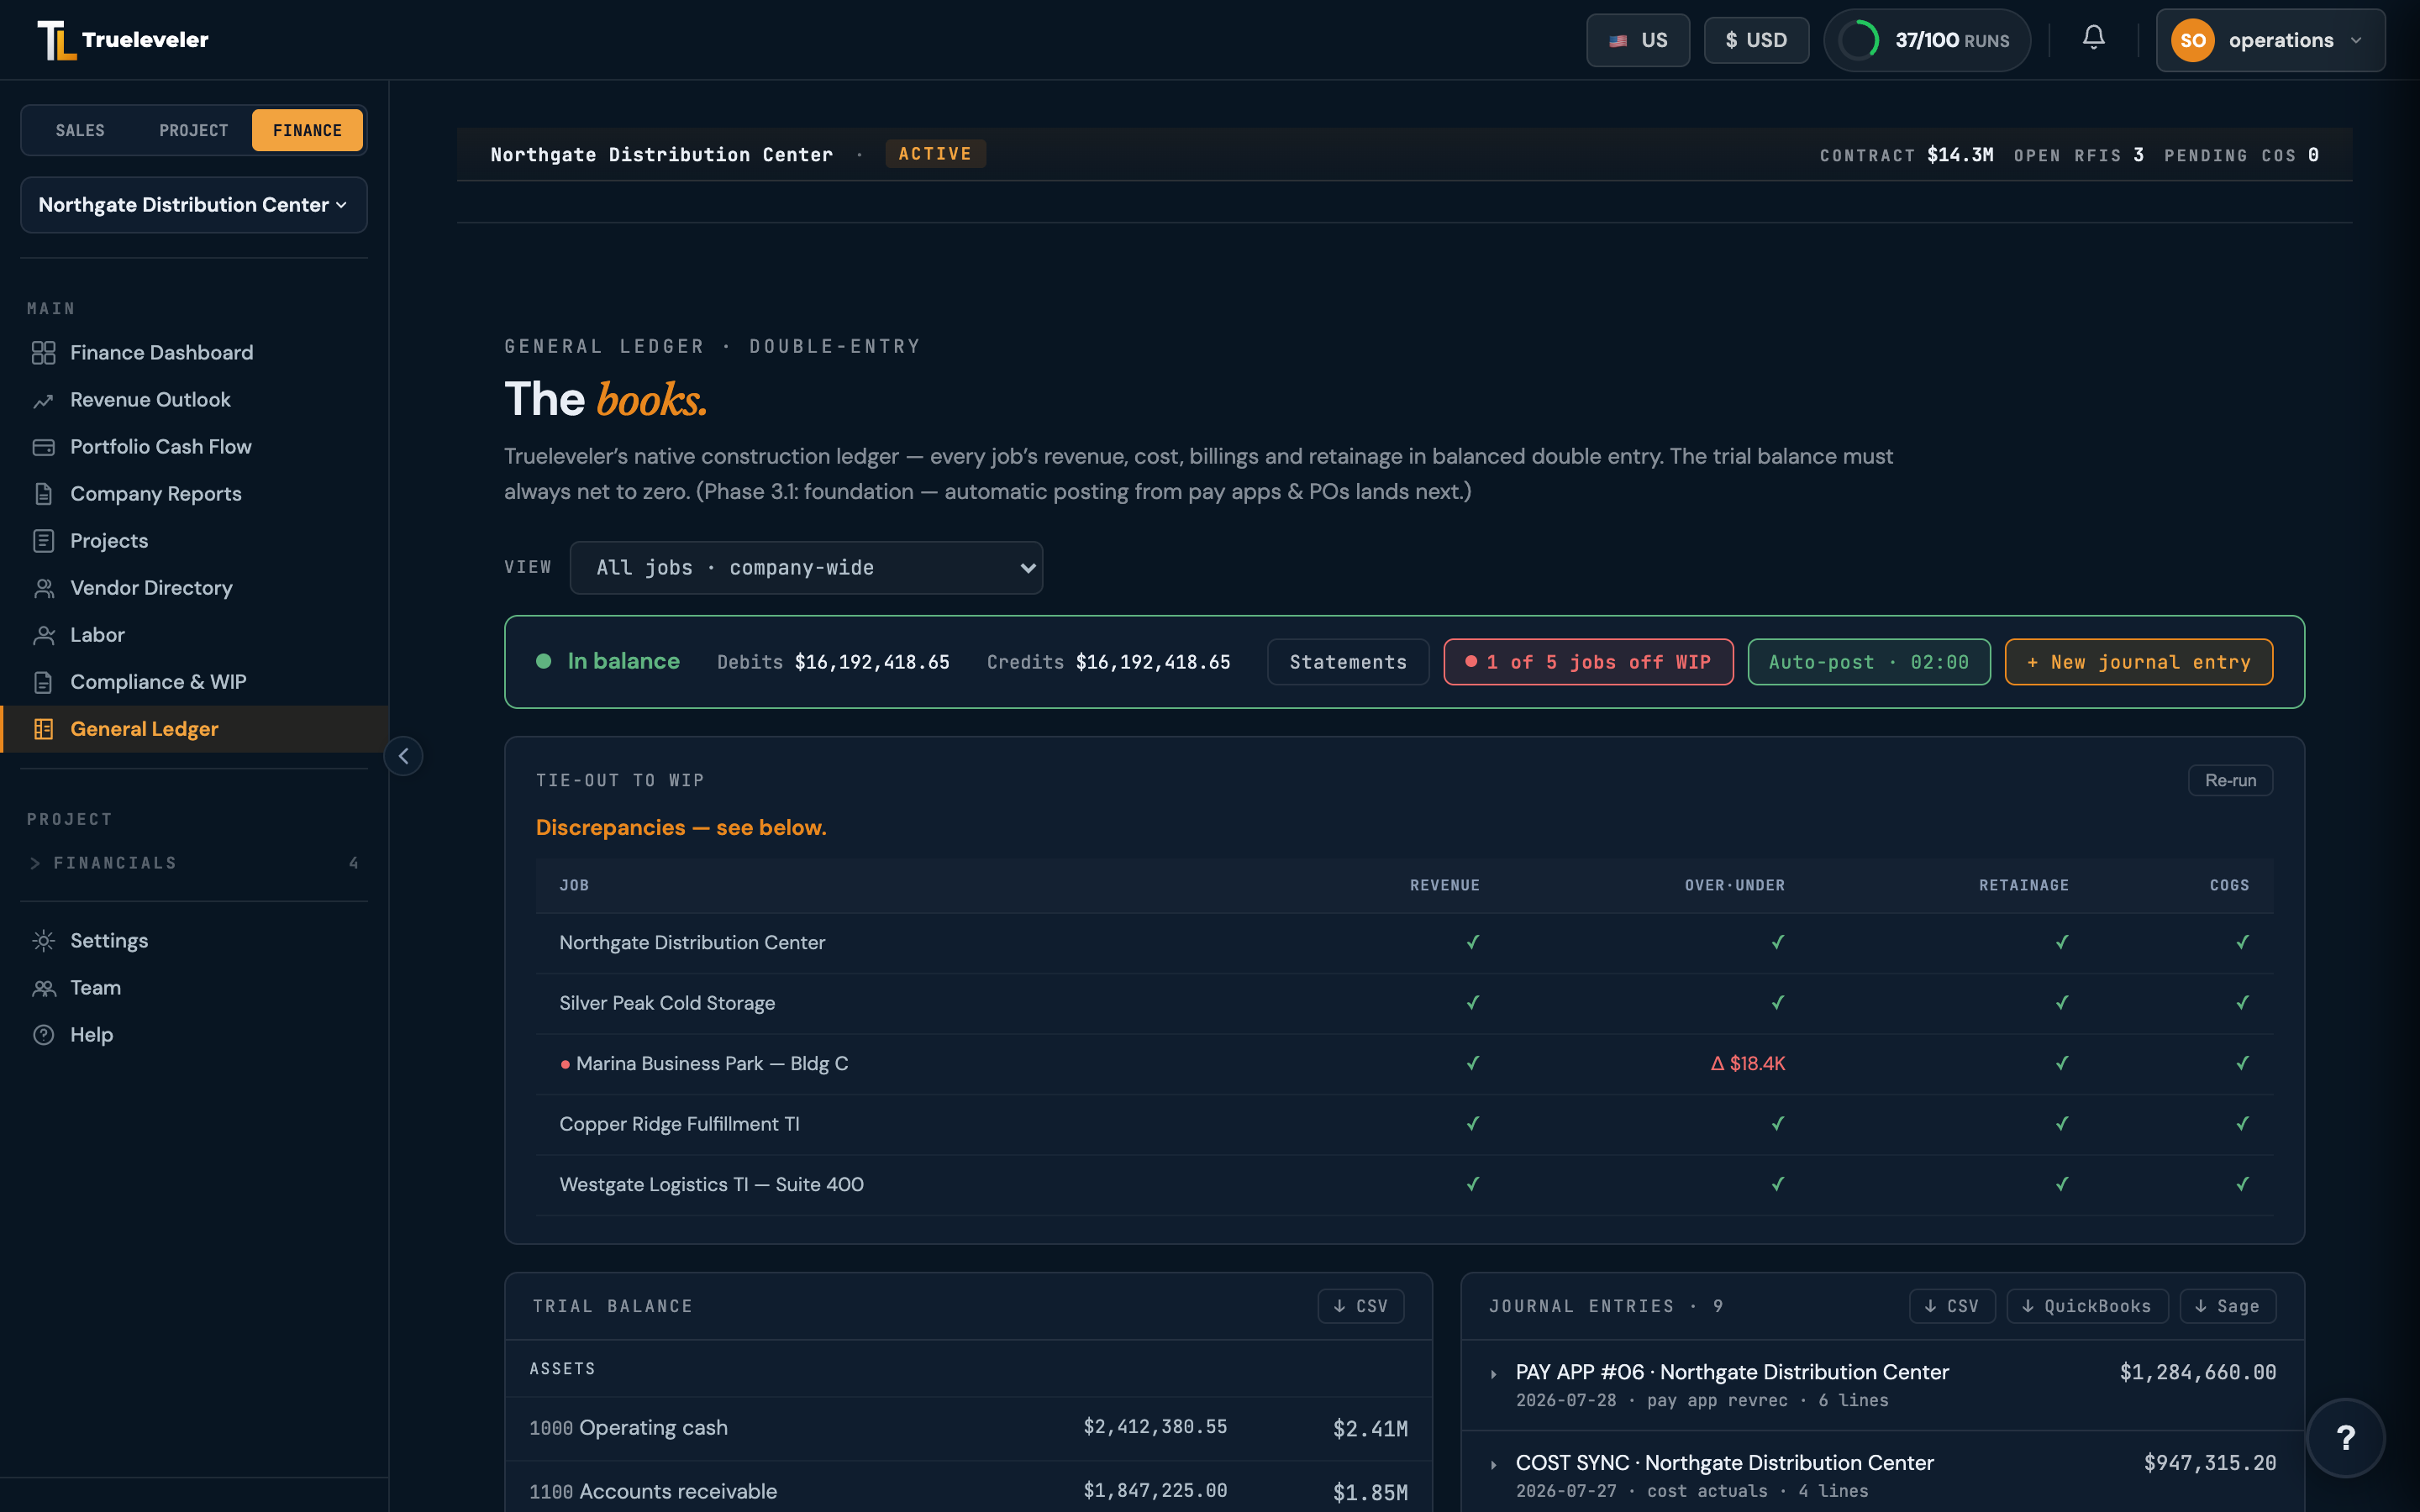Viewport: 2420px width, 1512px height.
Task: Open the VIEW All jobs company-wide dropdown
Action: (806, 568)
